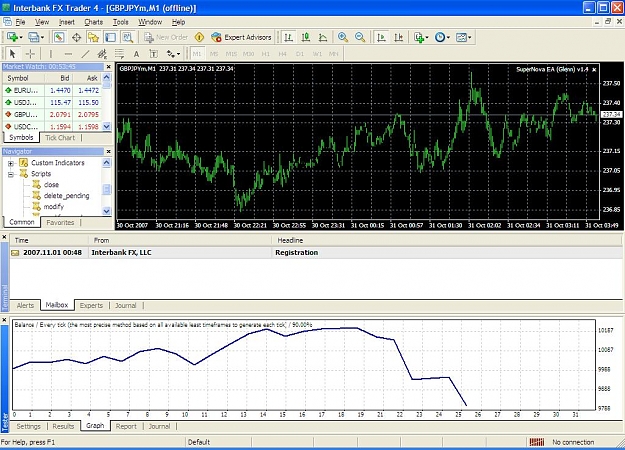Click the Zoom In magnifier icon
This screenshot has width=625, height=450.
342,37
